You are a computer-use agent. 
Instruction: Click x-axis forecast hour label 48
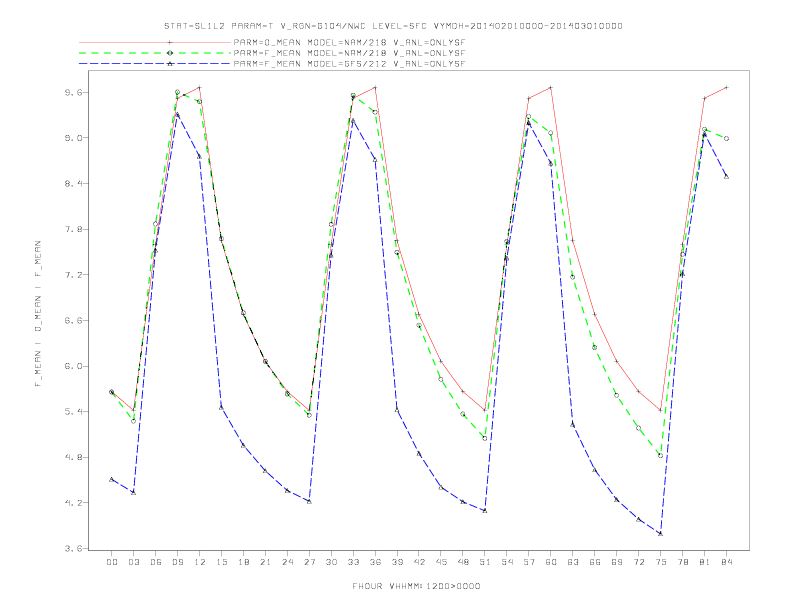463,562
